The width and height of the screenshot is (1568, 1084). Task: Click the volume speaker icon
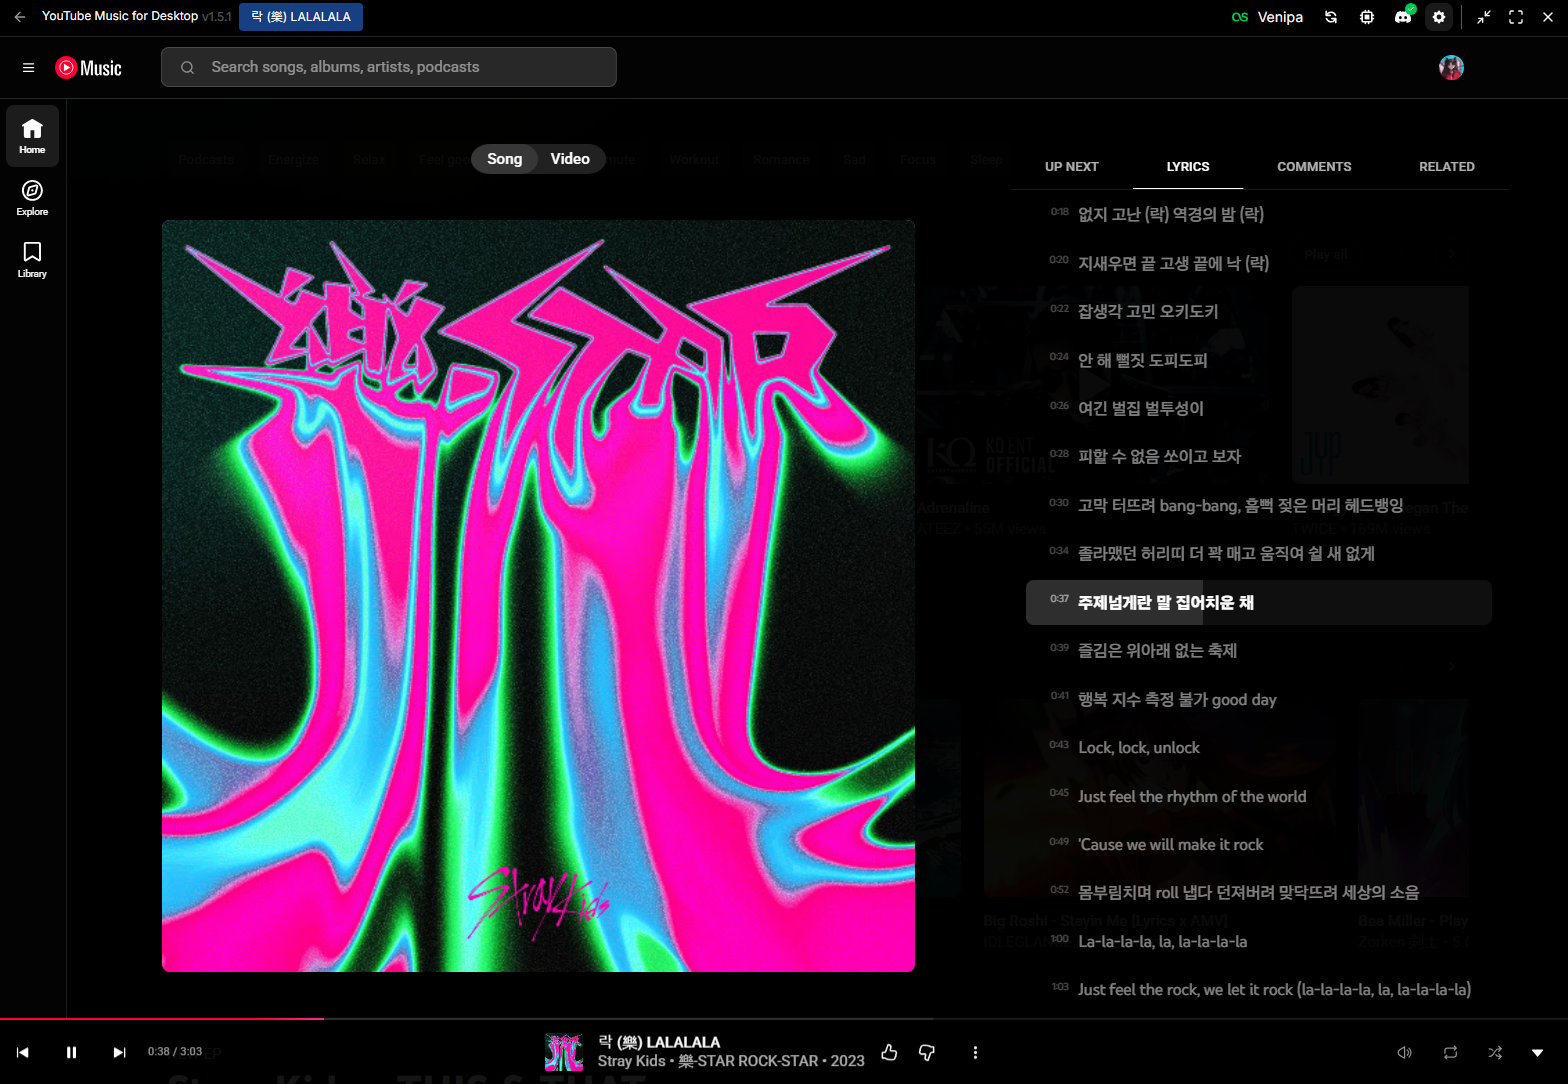(x=1404, y=1052)
